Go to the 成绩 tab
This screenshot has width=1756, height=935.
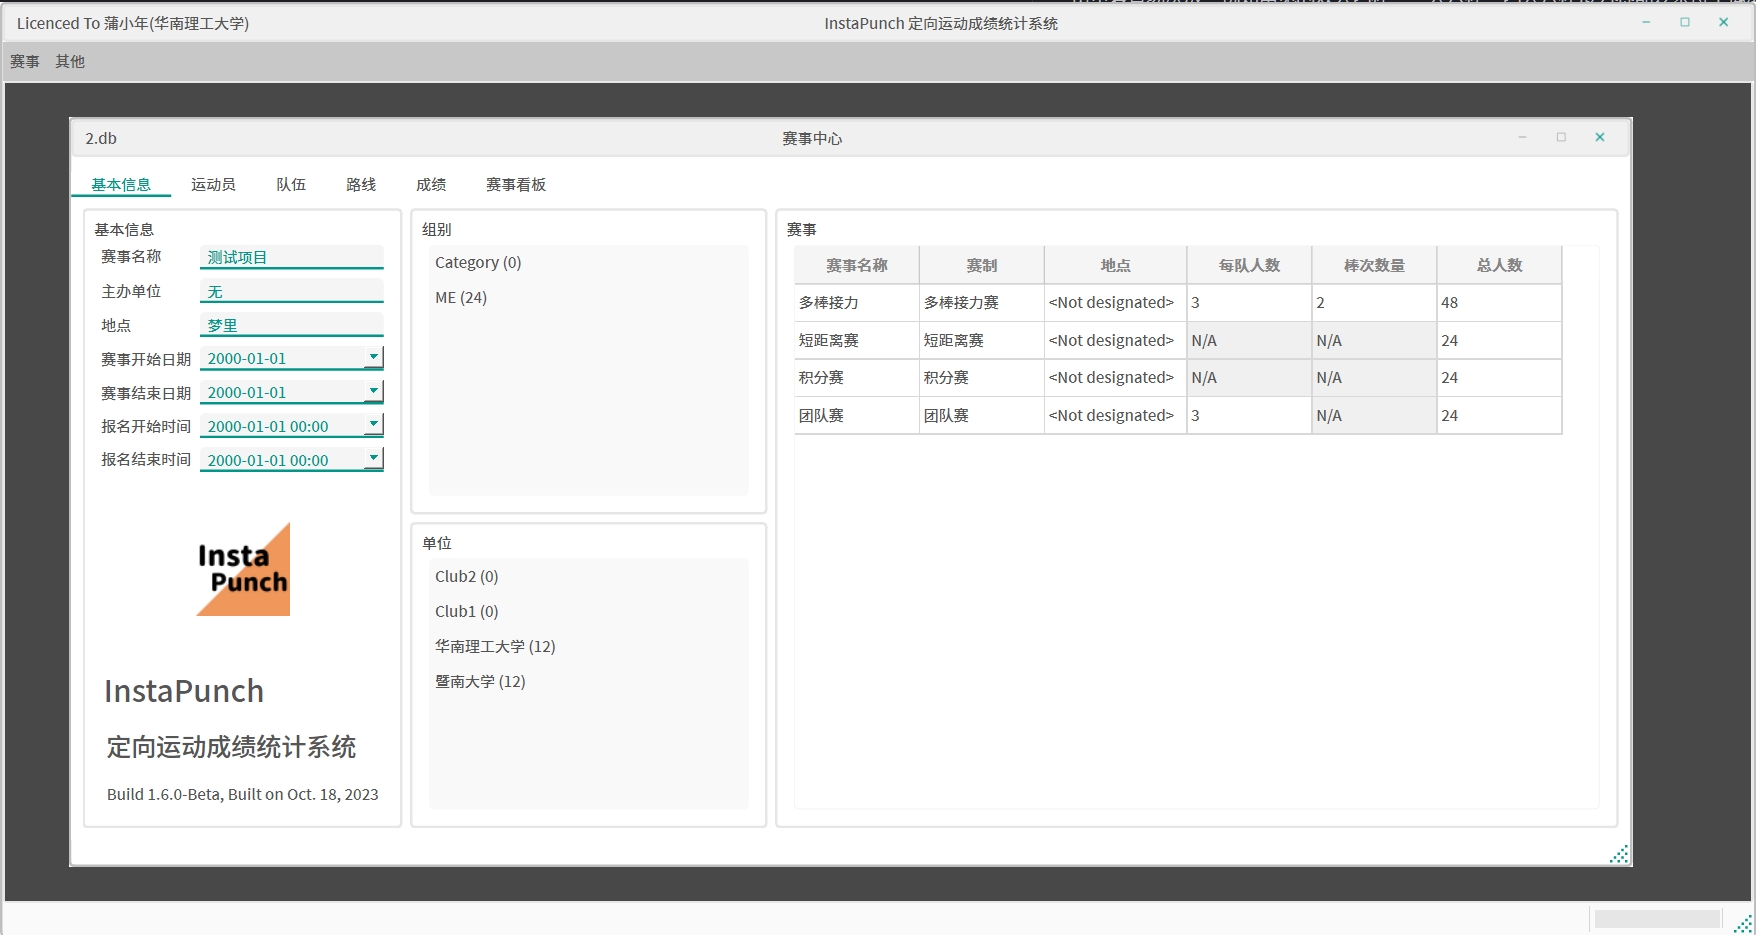(431, 185)
